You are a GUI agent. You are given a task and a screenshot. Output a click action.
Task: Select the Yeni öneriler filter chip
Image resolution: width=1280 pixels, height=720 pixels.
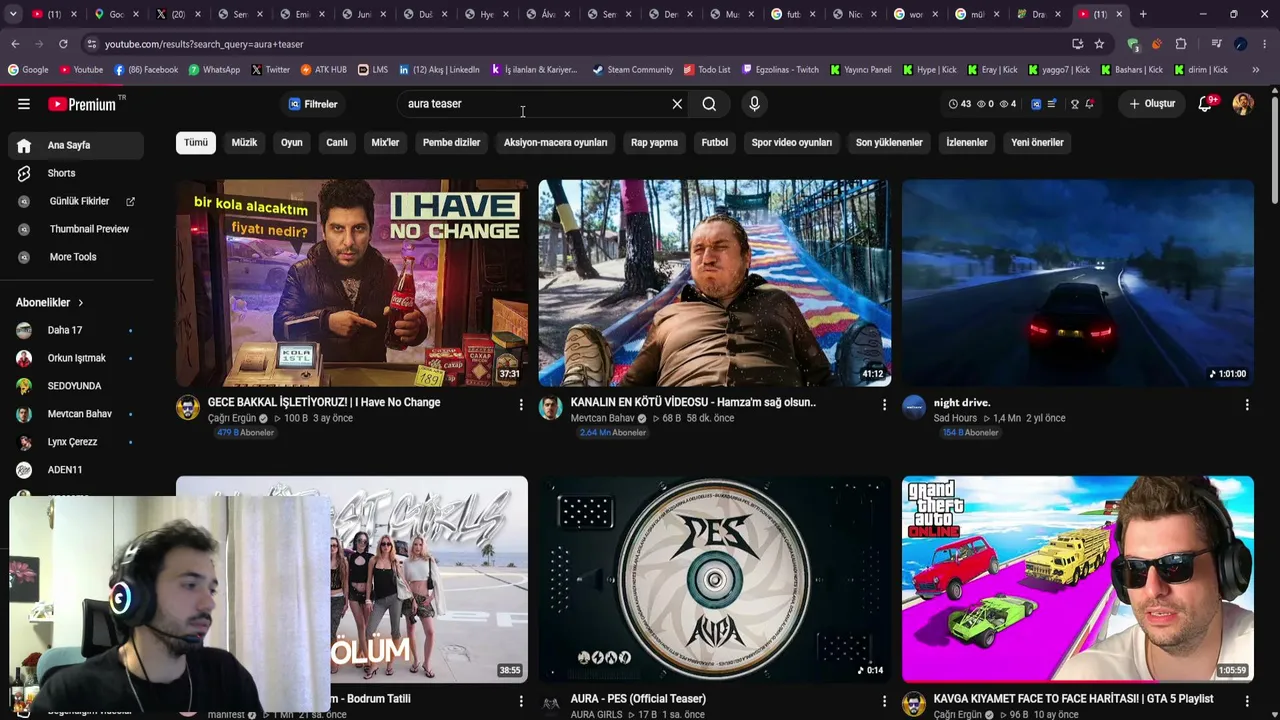1037,142
